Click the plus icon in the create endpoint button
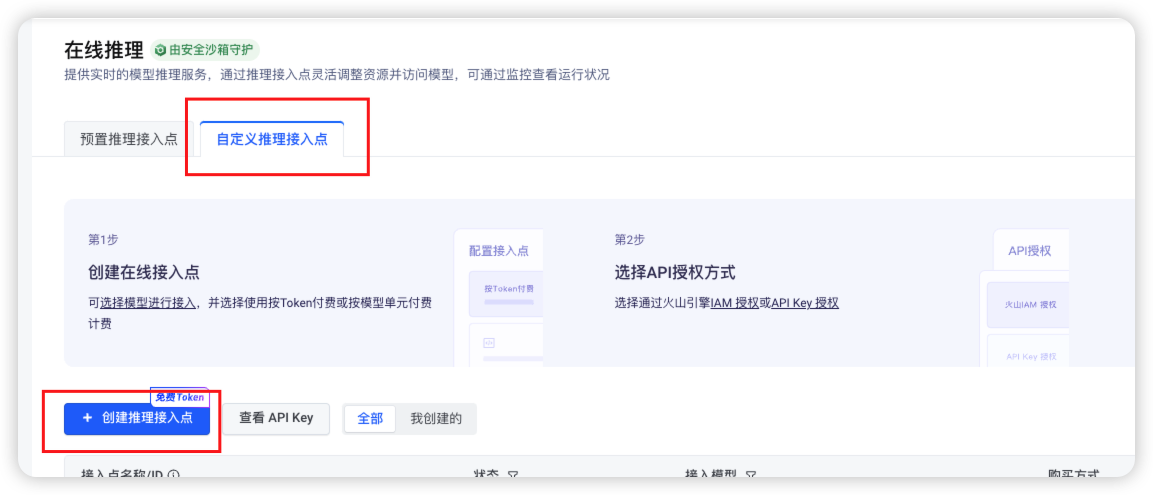The image size is (1153, 495). point(87,418)
